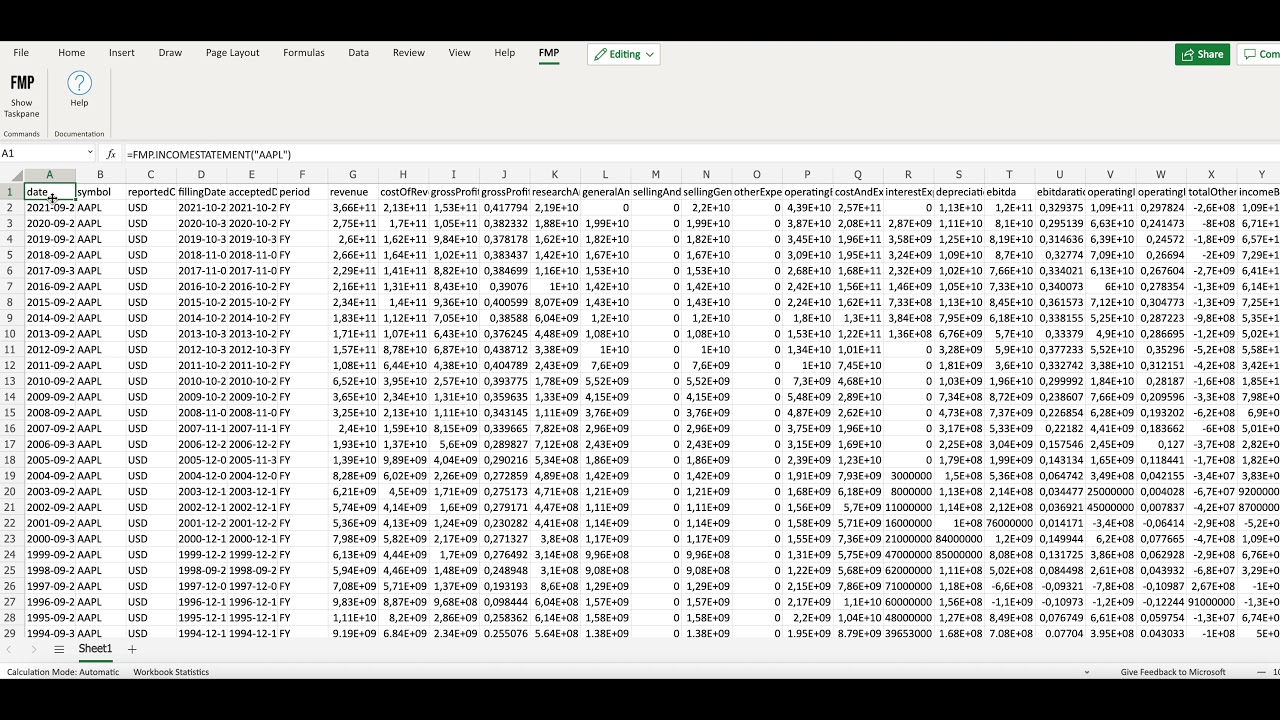
Task: Open the Formulas tab
Action: pos(303,53)
